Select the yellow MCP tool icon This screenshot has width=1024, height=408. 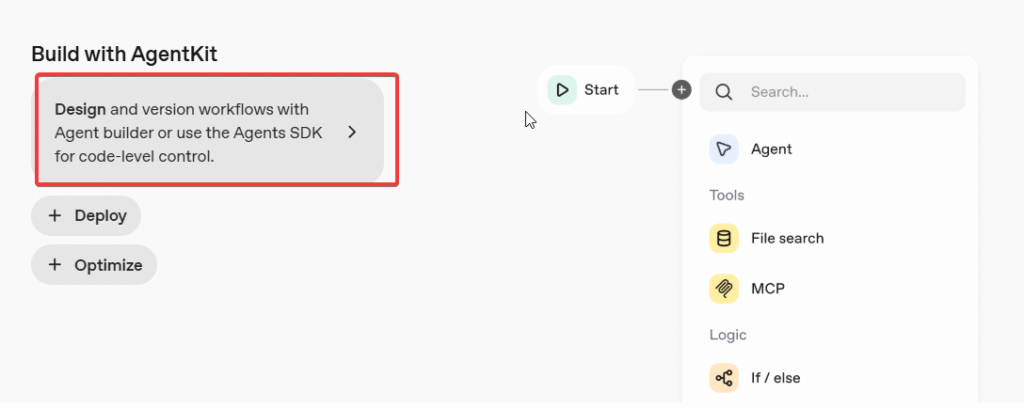click(x=723, y=289)
